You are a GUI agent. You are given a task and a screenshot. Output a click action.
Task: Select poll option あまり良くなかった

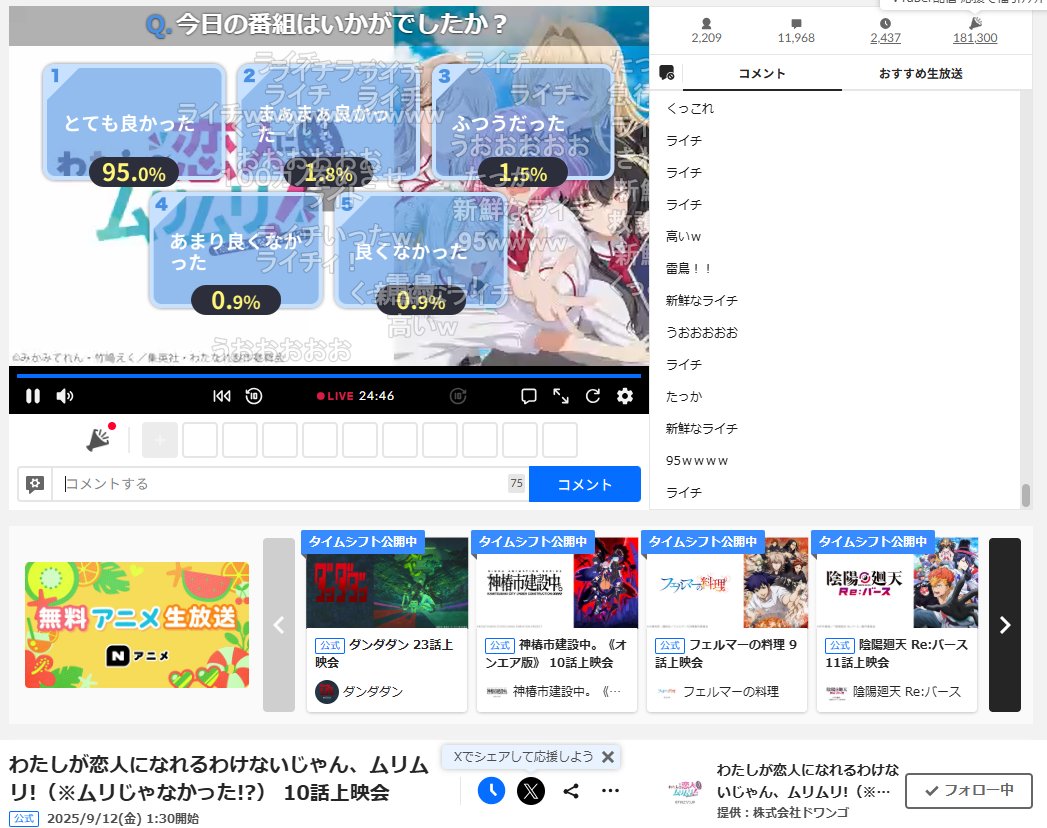point(236,250)
